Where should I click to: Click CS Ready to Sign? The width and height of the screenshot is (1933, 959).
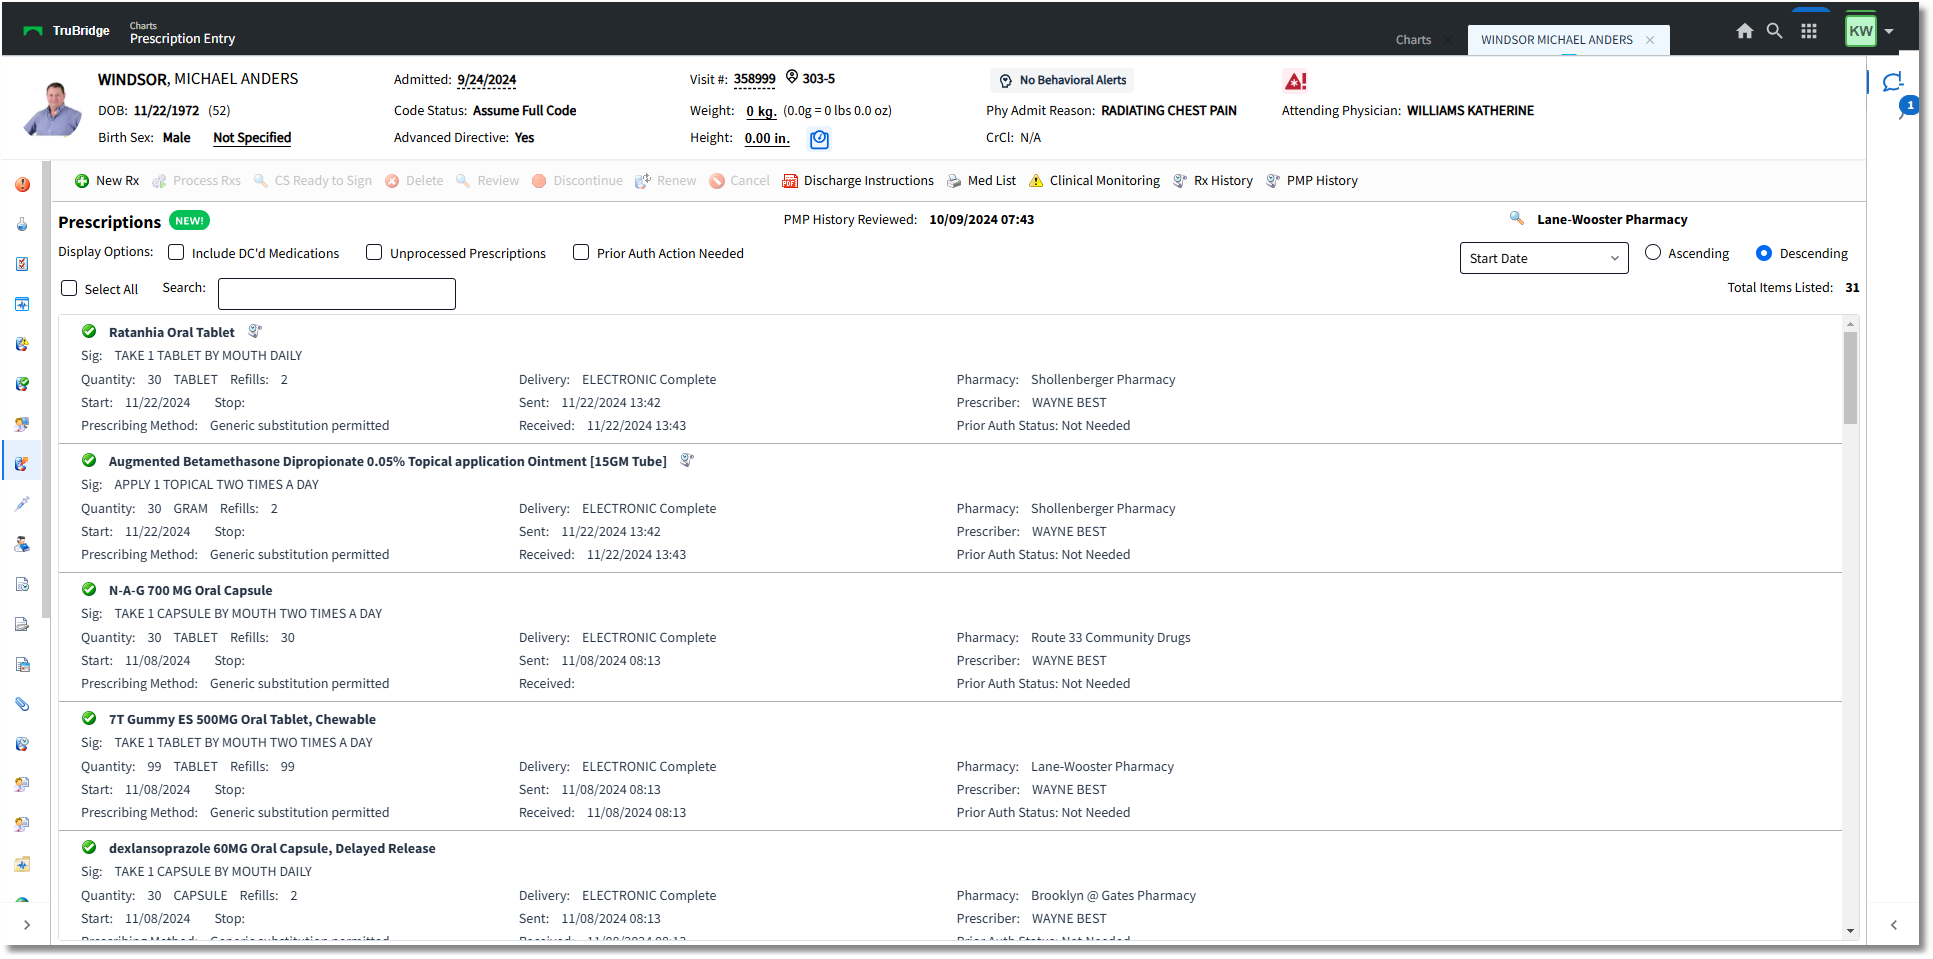(x=312, y=181)
